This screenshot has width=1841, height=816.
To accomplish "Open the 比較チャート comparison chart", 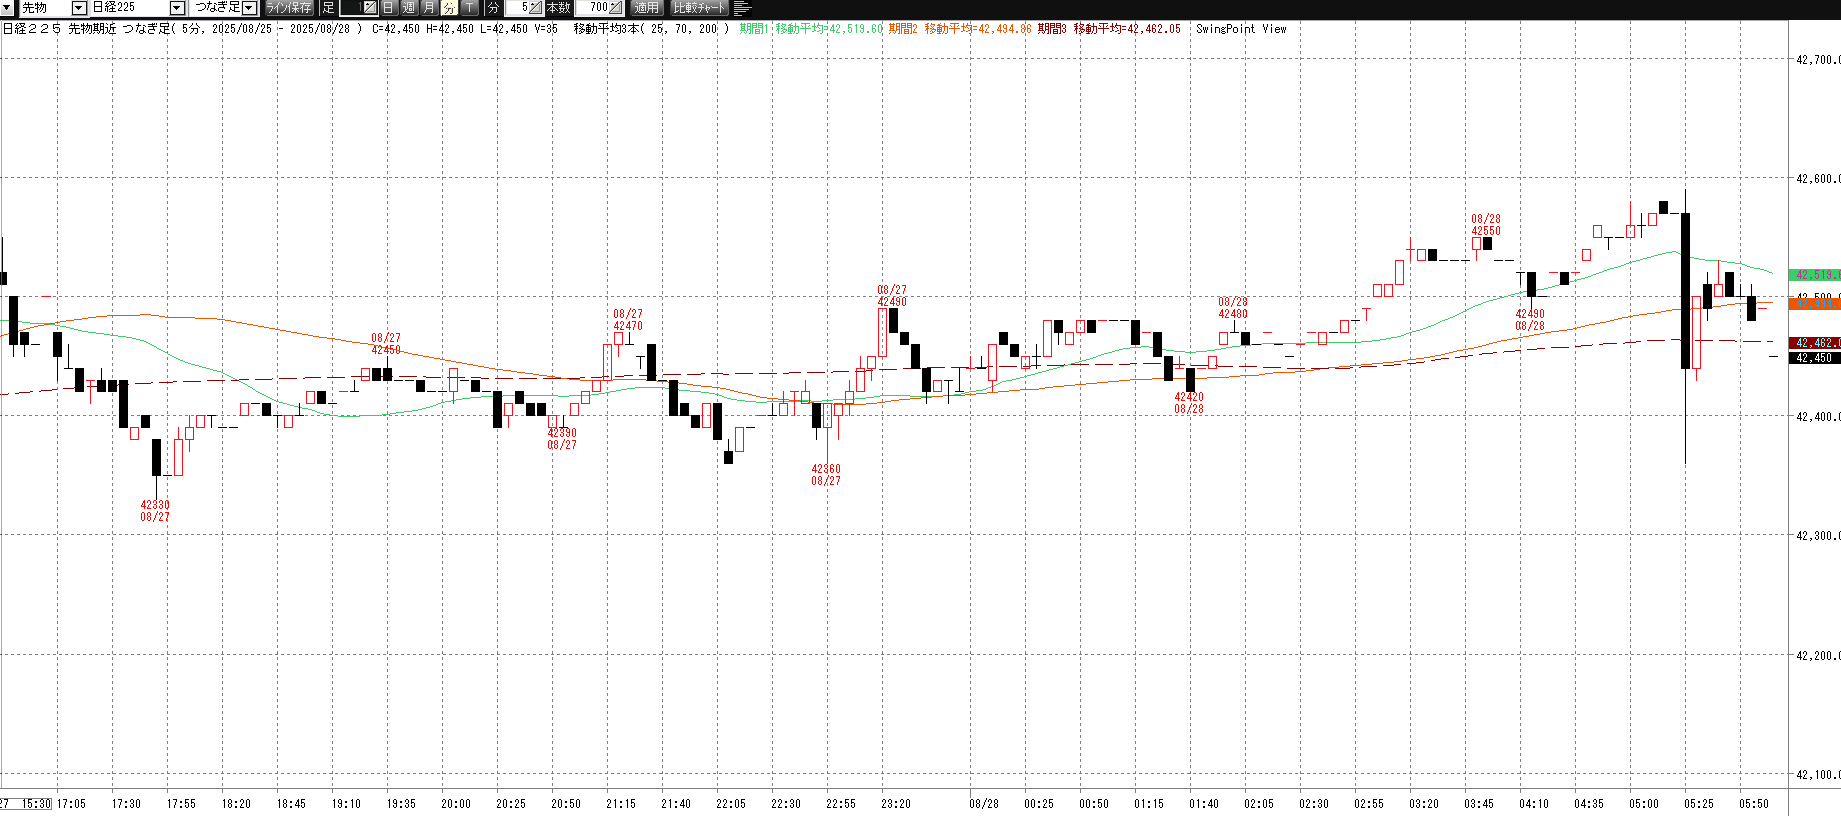I will point(700,8).
